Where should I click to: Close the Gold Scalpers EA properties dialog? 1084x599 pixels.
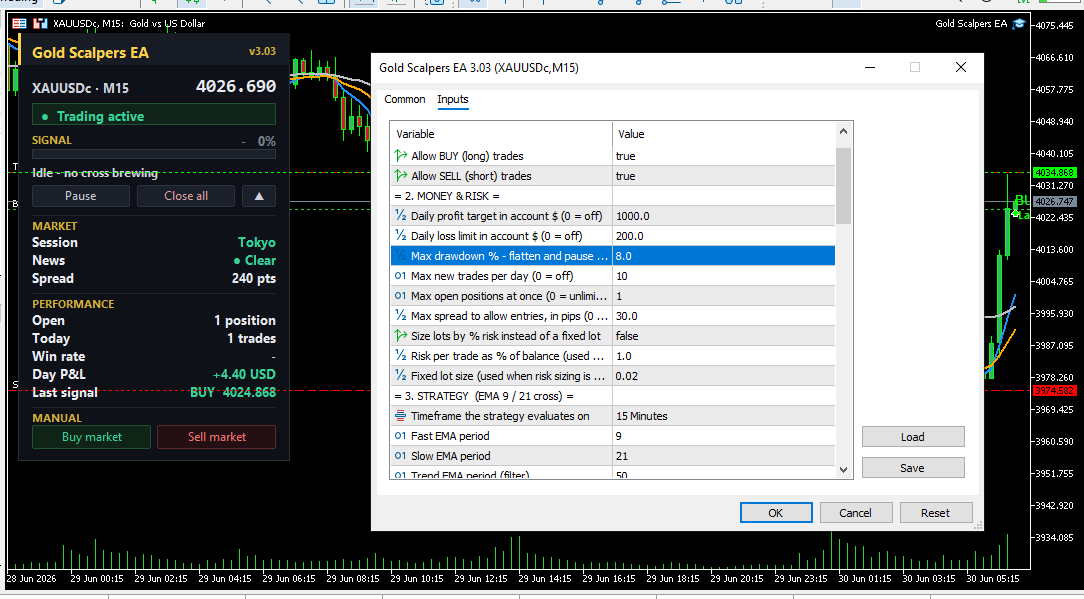960,67
